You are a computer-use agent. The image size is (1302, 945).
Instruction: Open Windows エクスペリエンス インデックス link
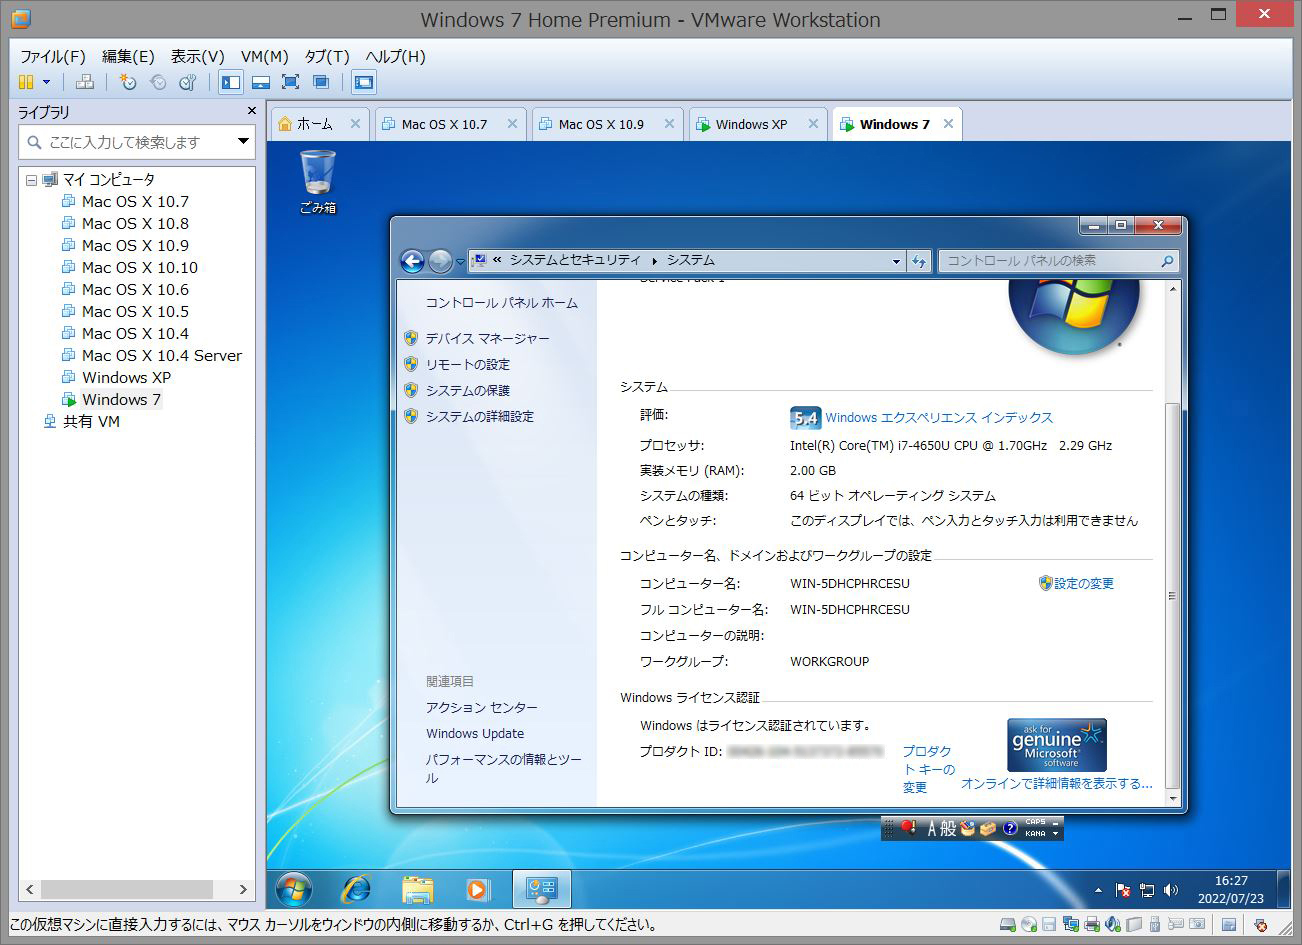(x=938, y=418)
